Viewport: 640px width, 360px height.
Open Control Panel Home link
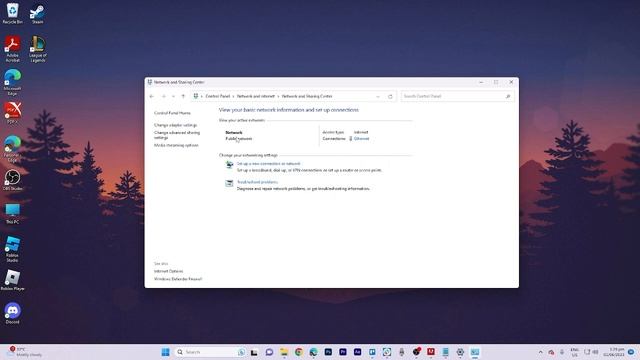pyautogui.click(x=172, y=113)
